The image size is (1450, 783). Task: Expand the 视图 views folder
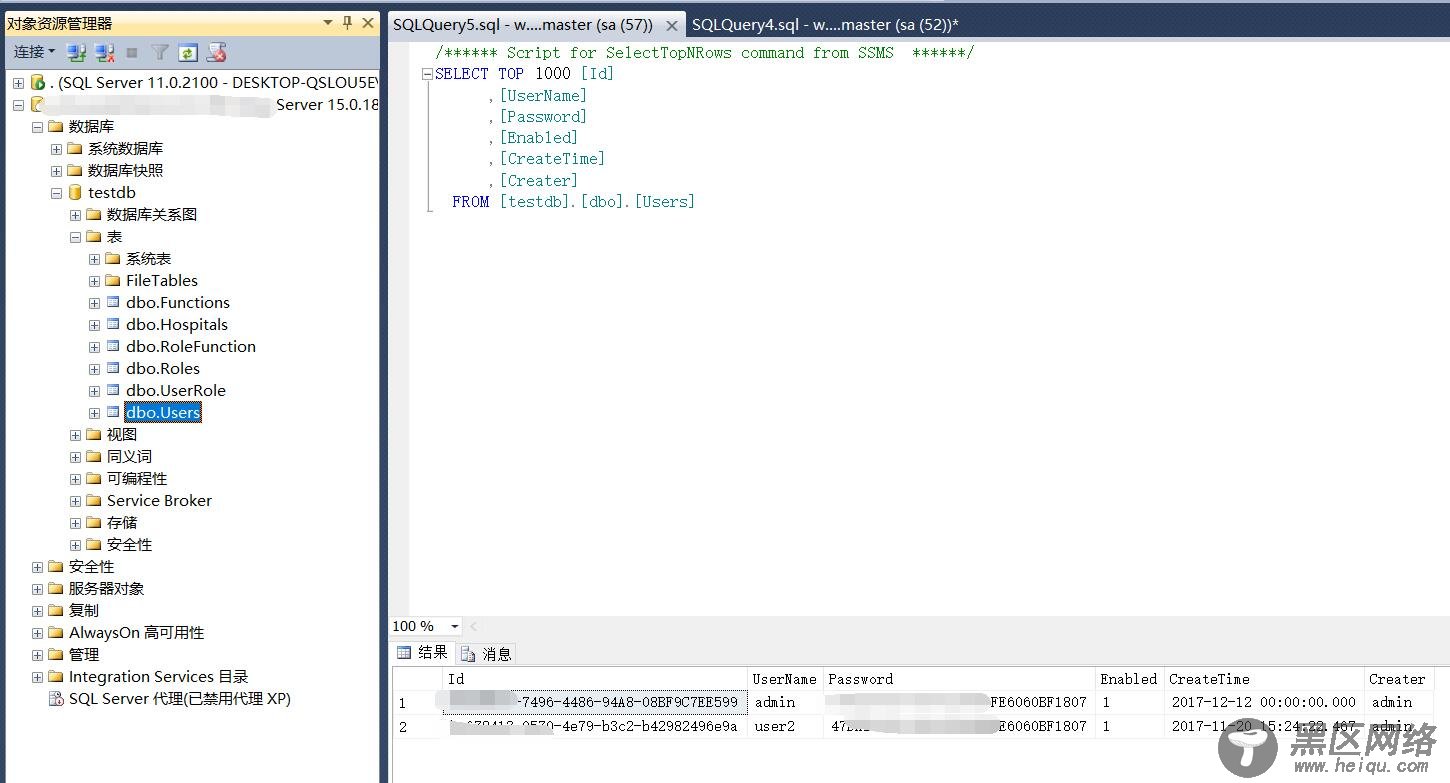[x=75, y=434]
